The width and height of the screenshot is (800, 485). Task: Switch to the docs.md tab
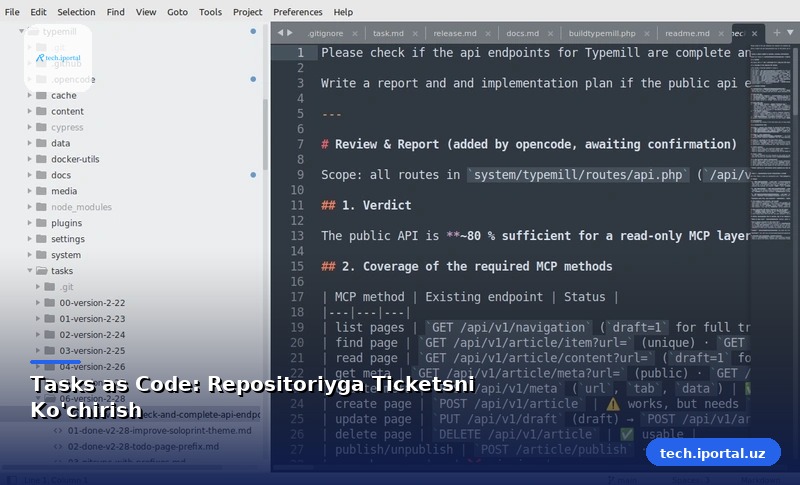(522, 34)
